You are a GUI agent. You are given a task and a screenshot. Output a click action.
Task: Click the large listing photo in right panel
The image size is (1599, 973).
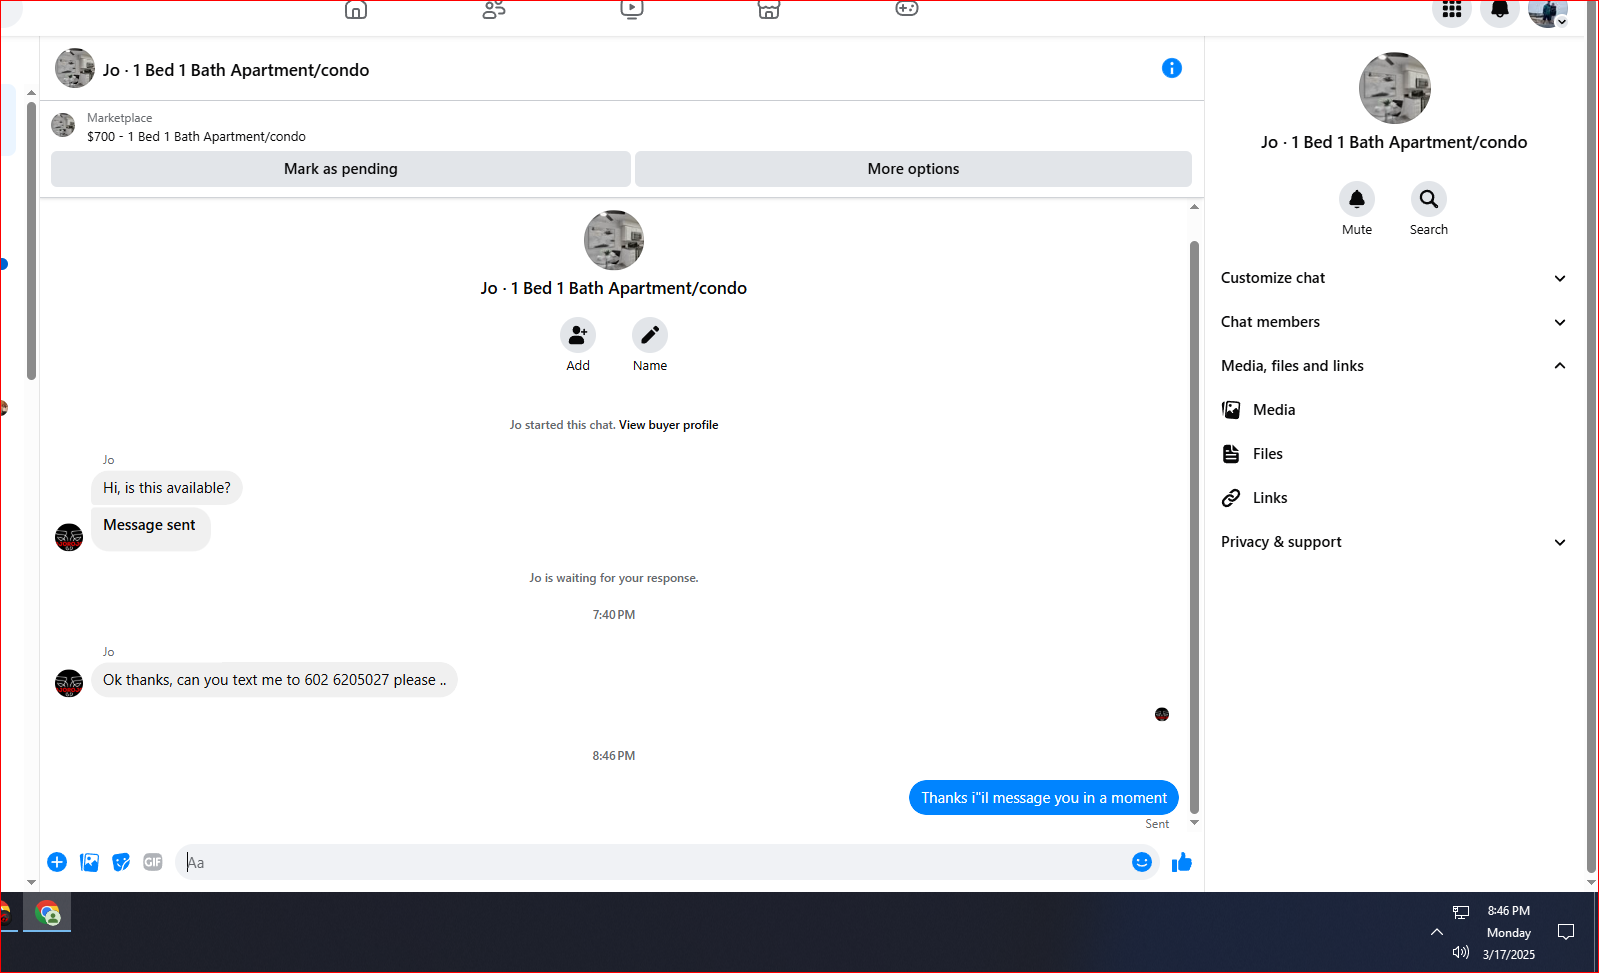[1394, 88]
